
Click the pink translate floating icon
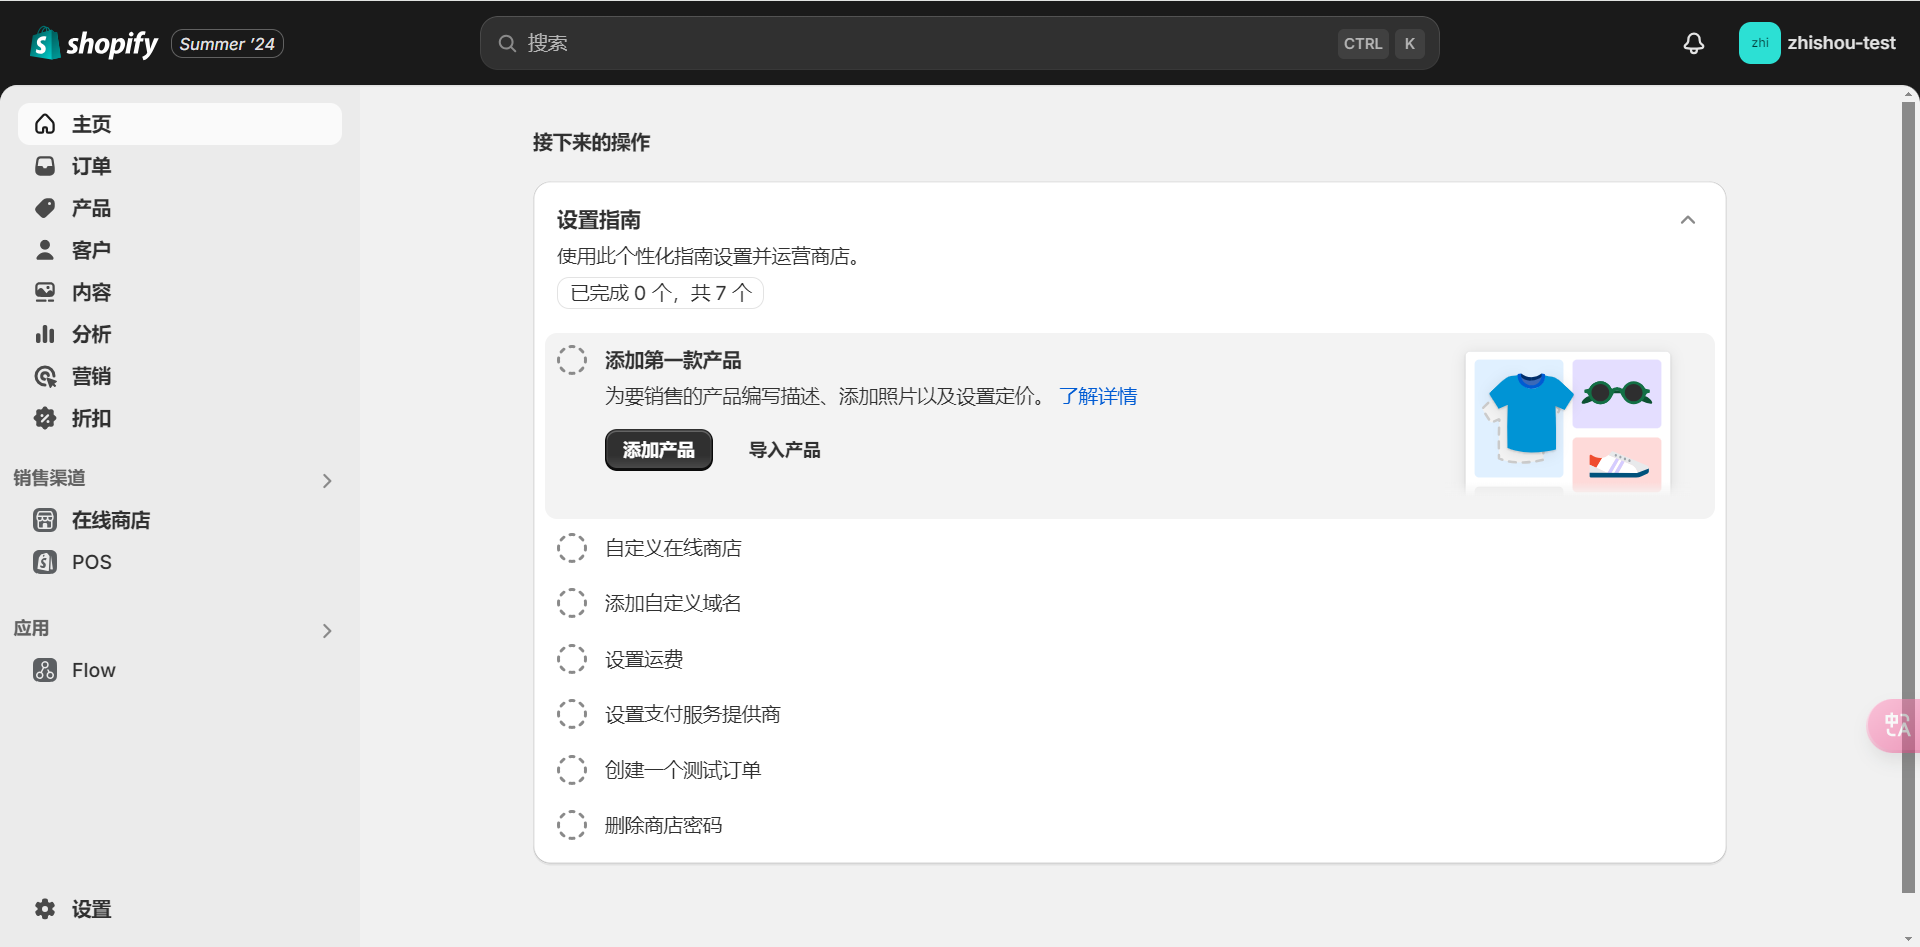click(x=1894, y=726)
